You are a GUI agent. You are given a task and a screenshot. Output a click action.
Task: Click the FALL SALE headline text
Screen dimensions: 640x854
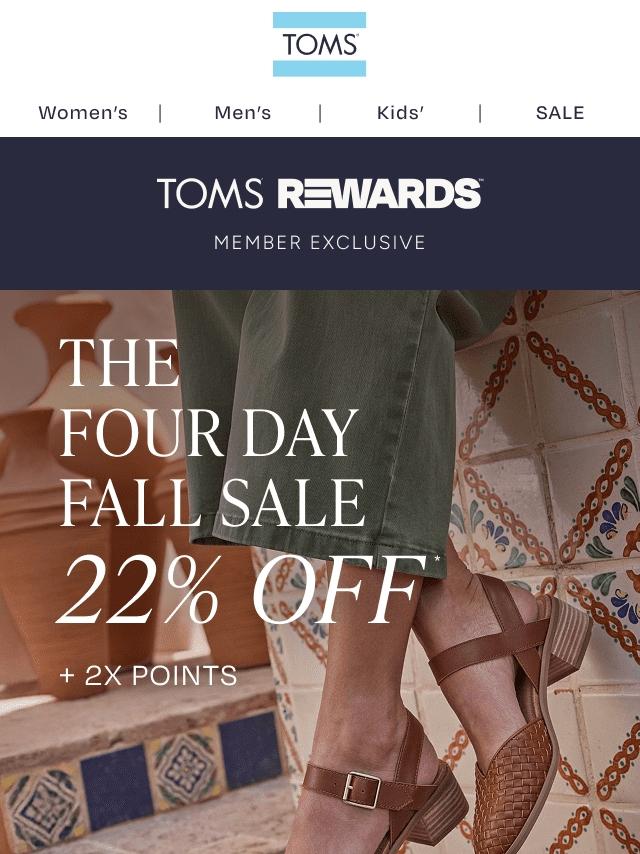pos(212,502)
